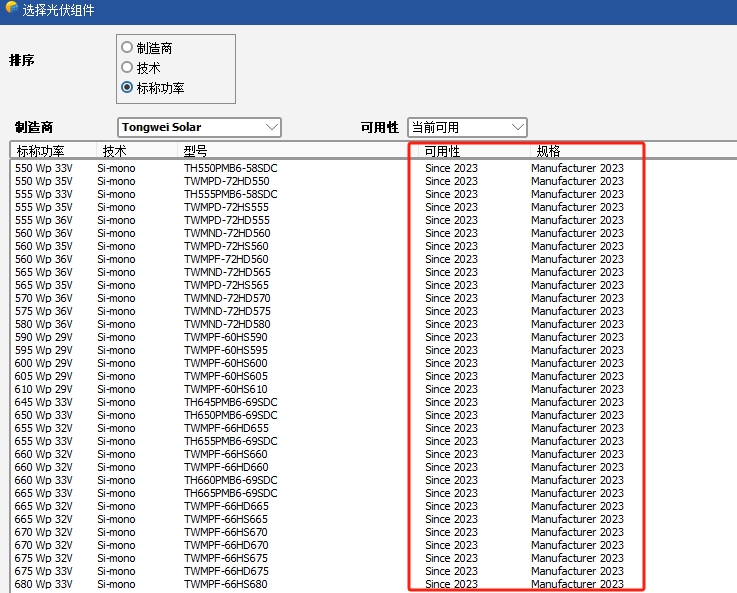
Task: Select module TWMND-72HD570
Action: [x=227, y=298]
